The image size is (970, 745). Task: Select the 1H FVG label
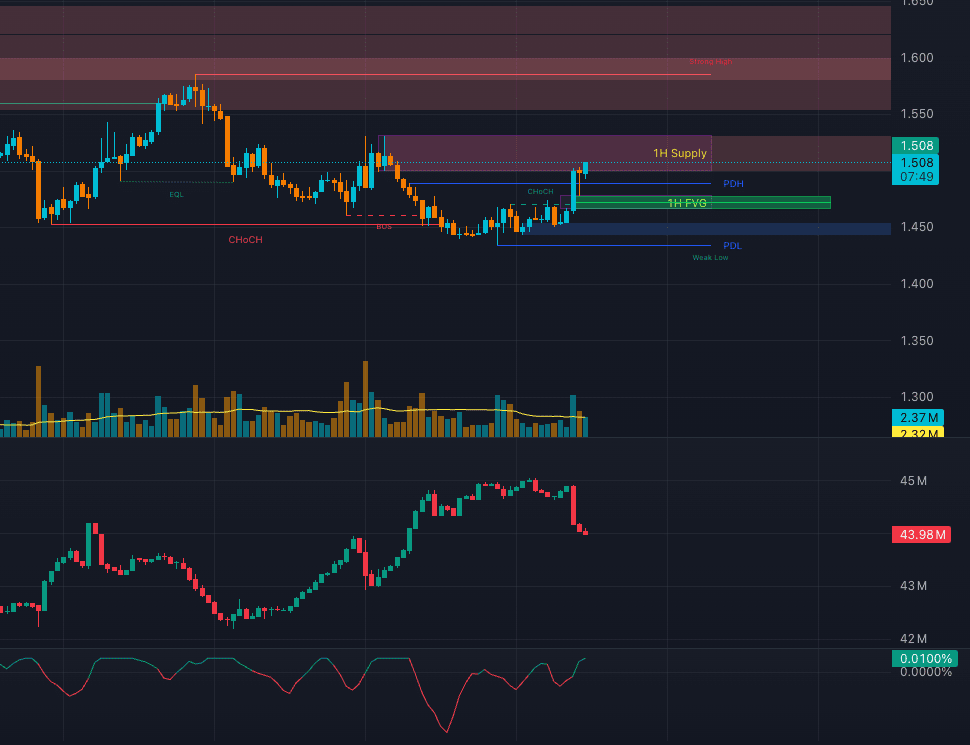click(x=687, y=203)
